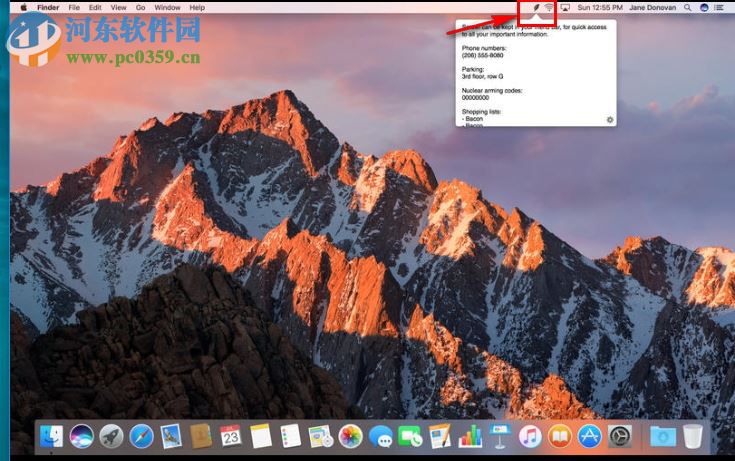Click the feather note icon in menu bar

point(536,8)
